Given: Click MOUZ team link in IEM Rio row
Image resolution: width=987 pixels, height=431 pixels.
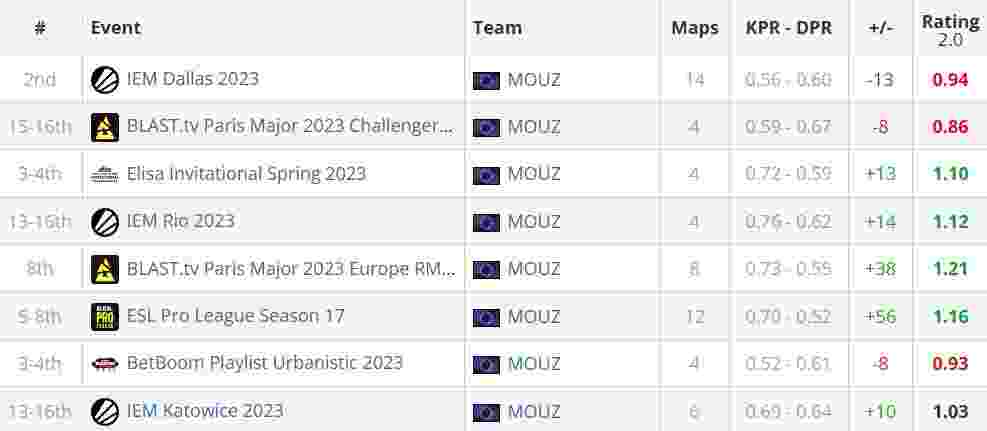Looking at the screenshot, I should click(534, 221).
